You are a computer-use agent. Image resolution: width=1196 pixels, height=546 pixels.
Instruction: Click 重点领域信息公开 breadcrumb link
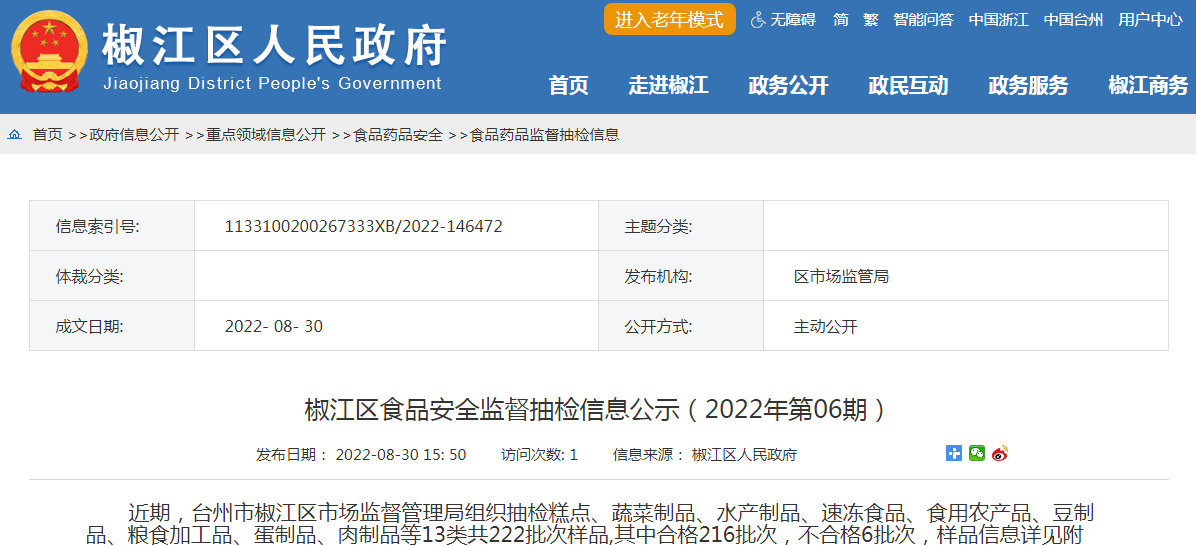coord(266,135)
